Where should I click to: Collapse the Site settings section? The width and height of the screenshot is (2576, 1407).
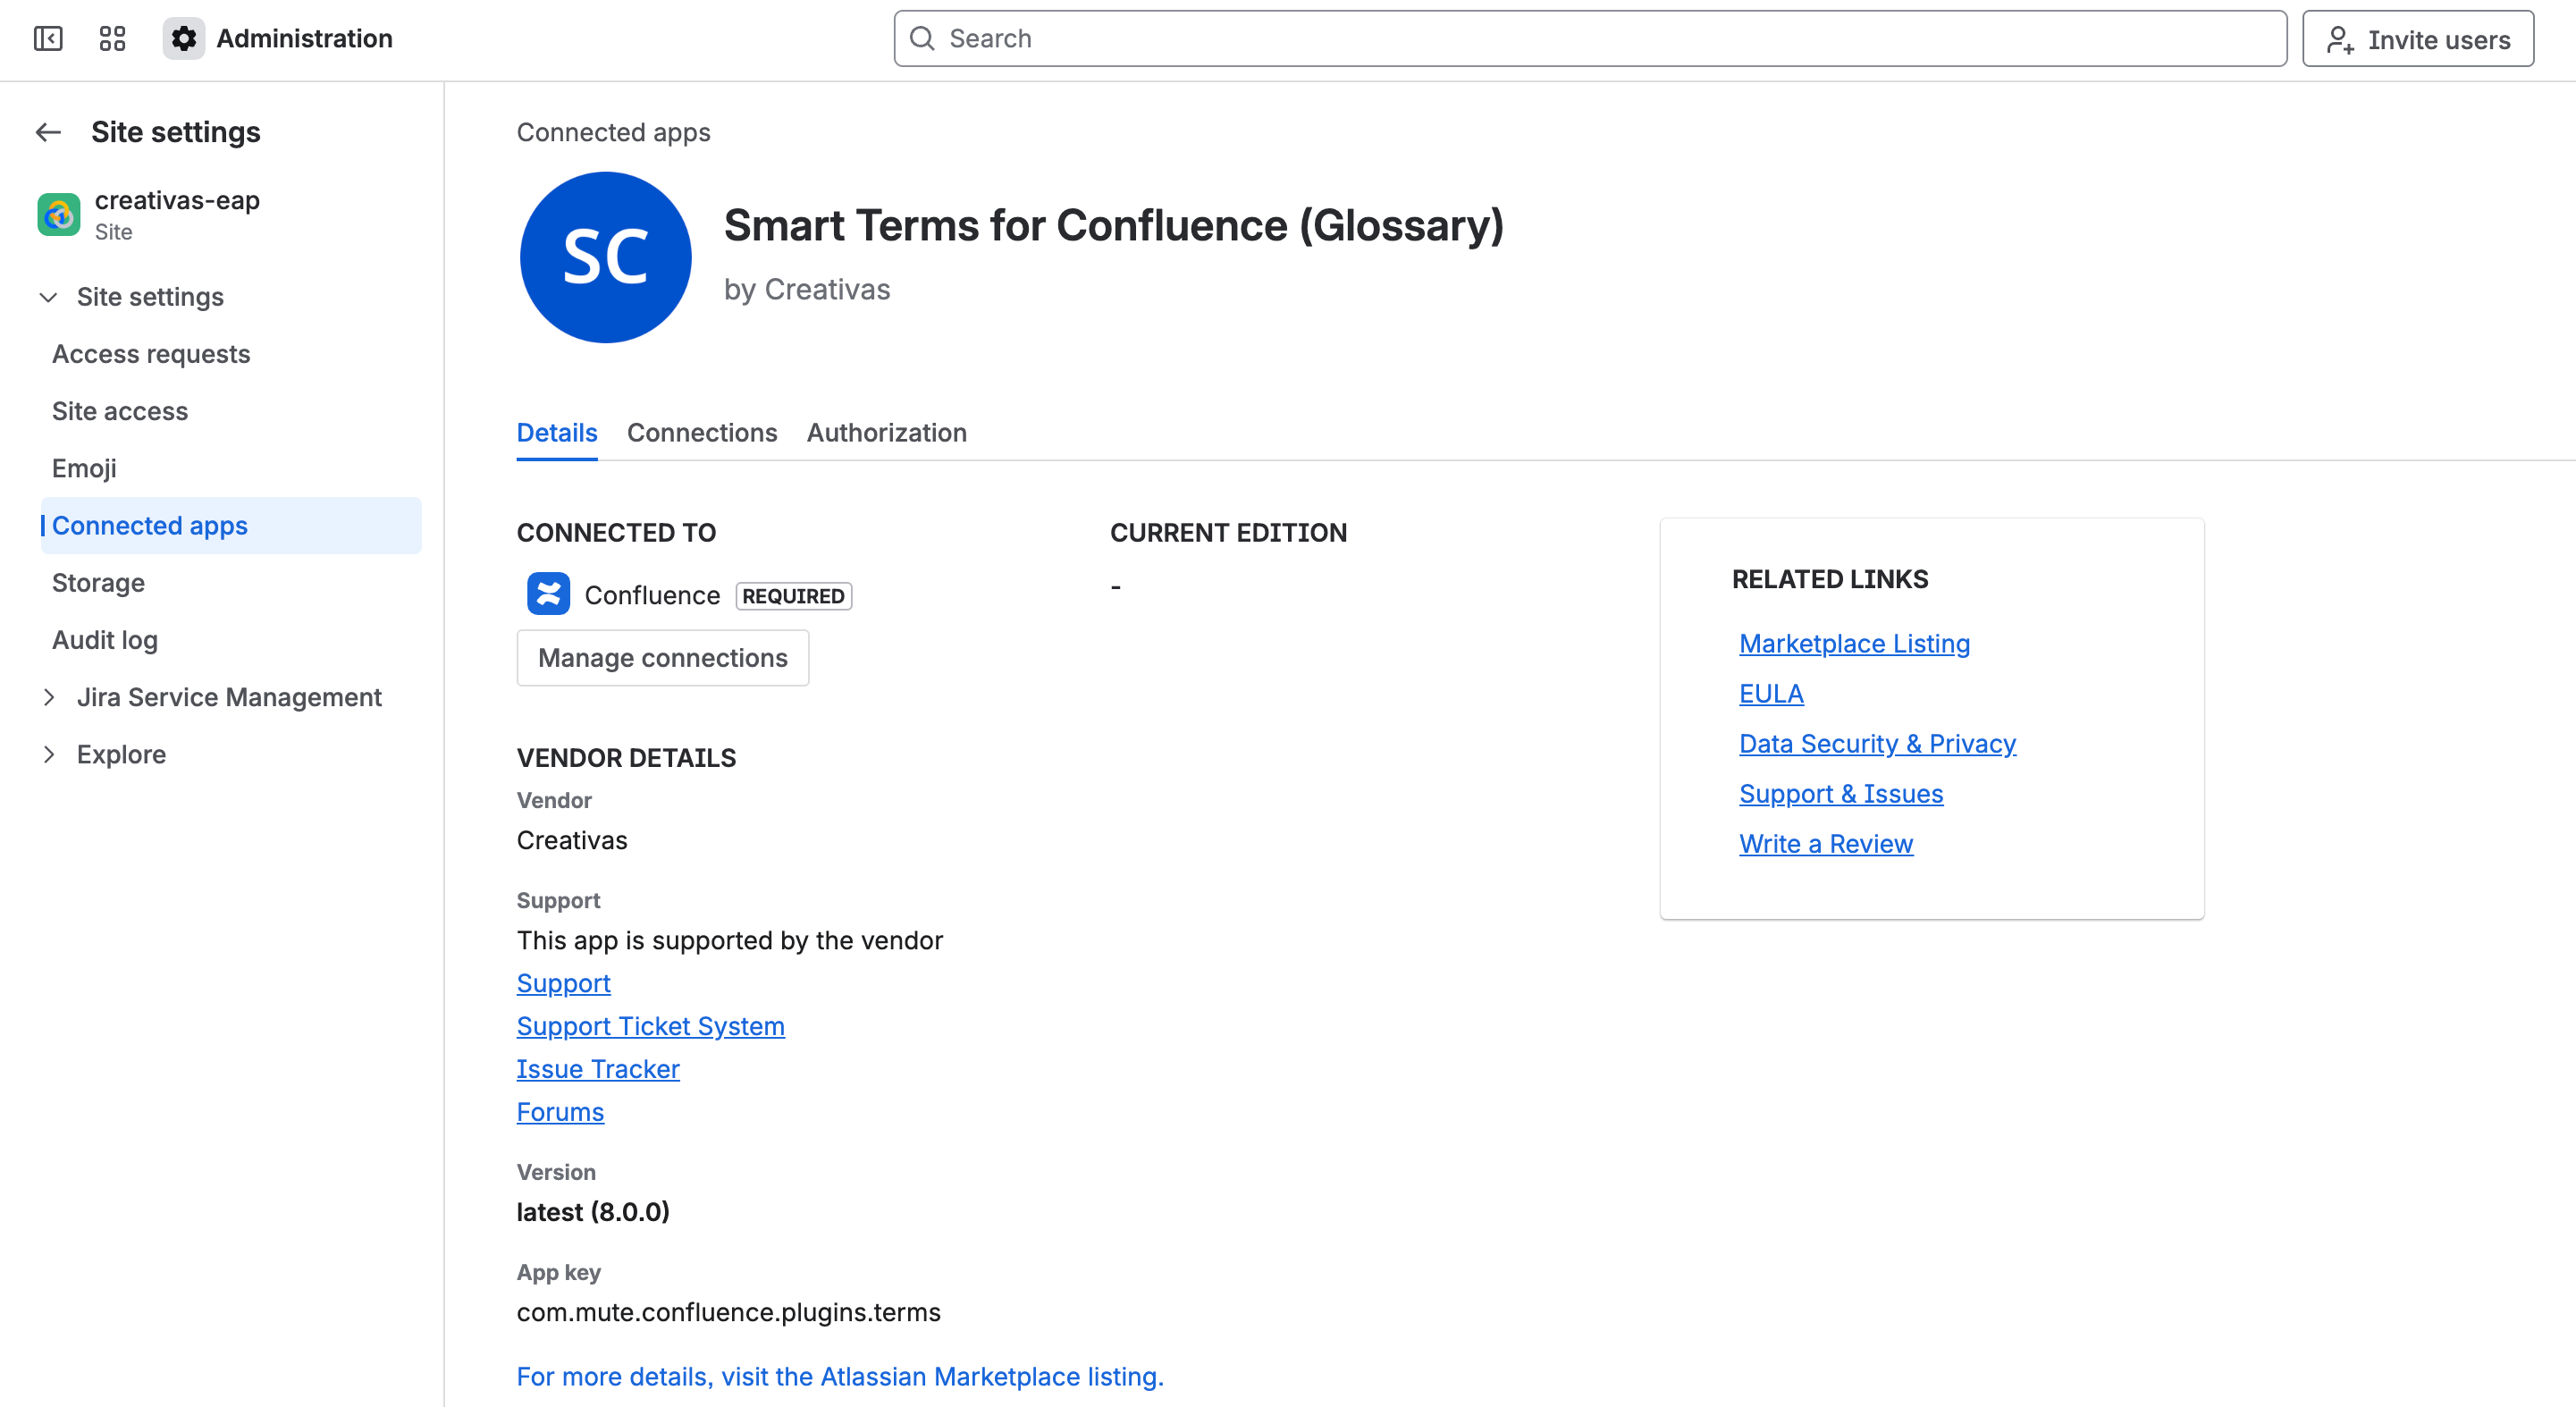pos(48,297)
